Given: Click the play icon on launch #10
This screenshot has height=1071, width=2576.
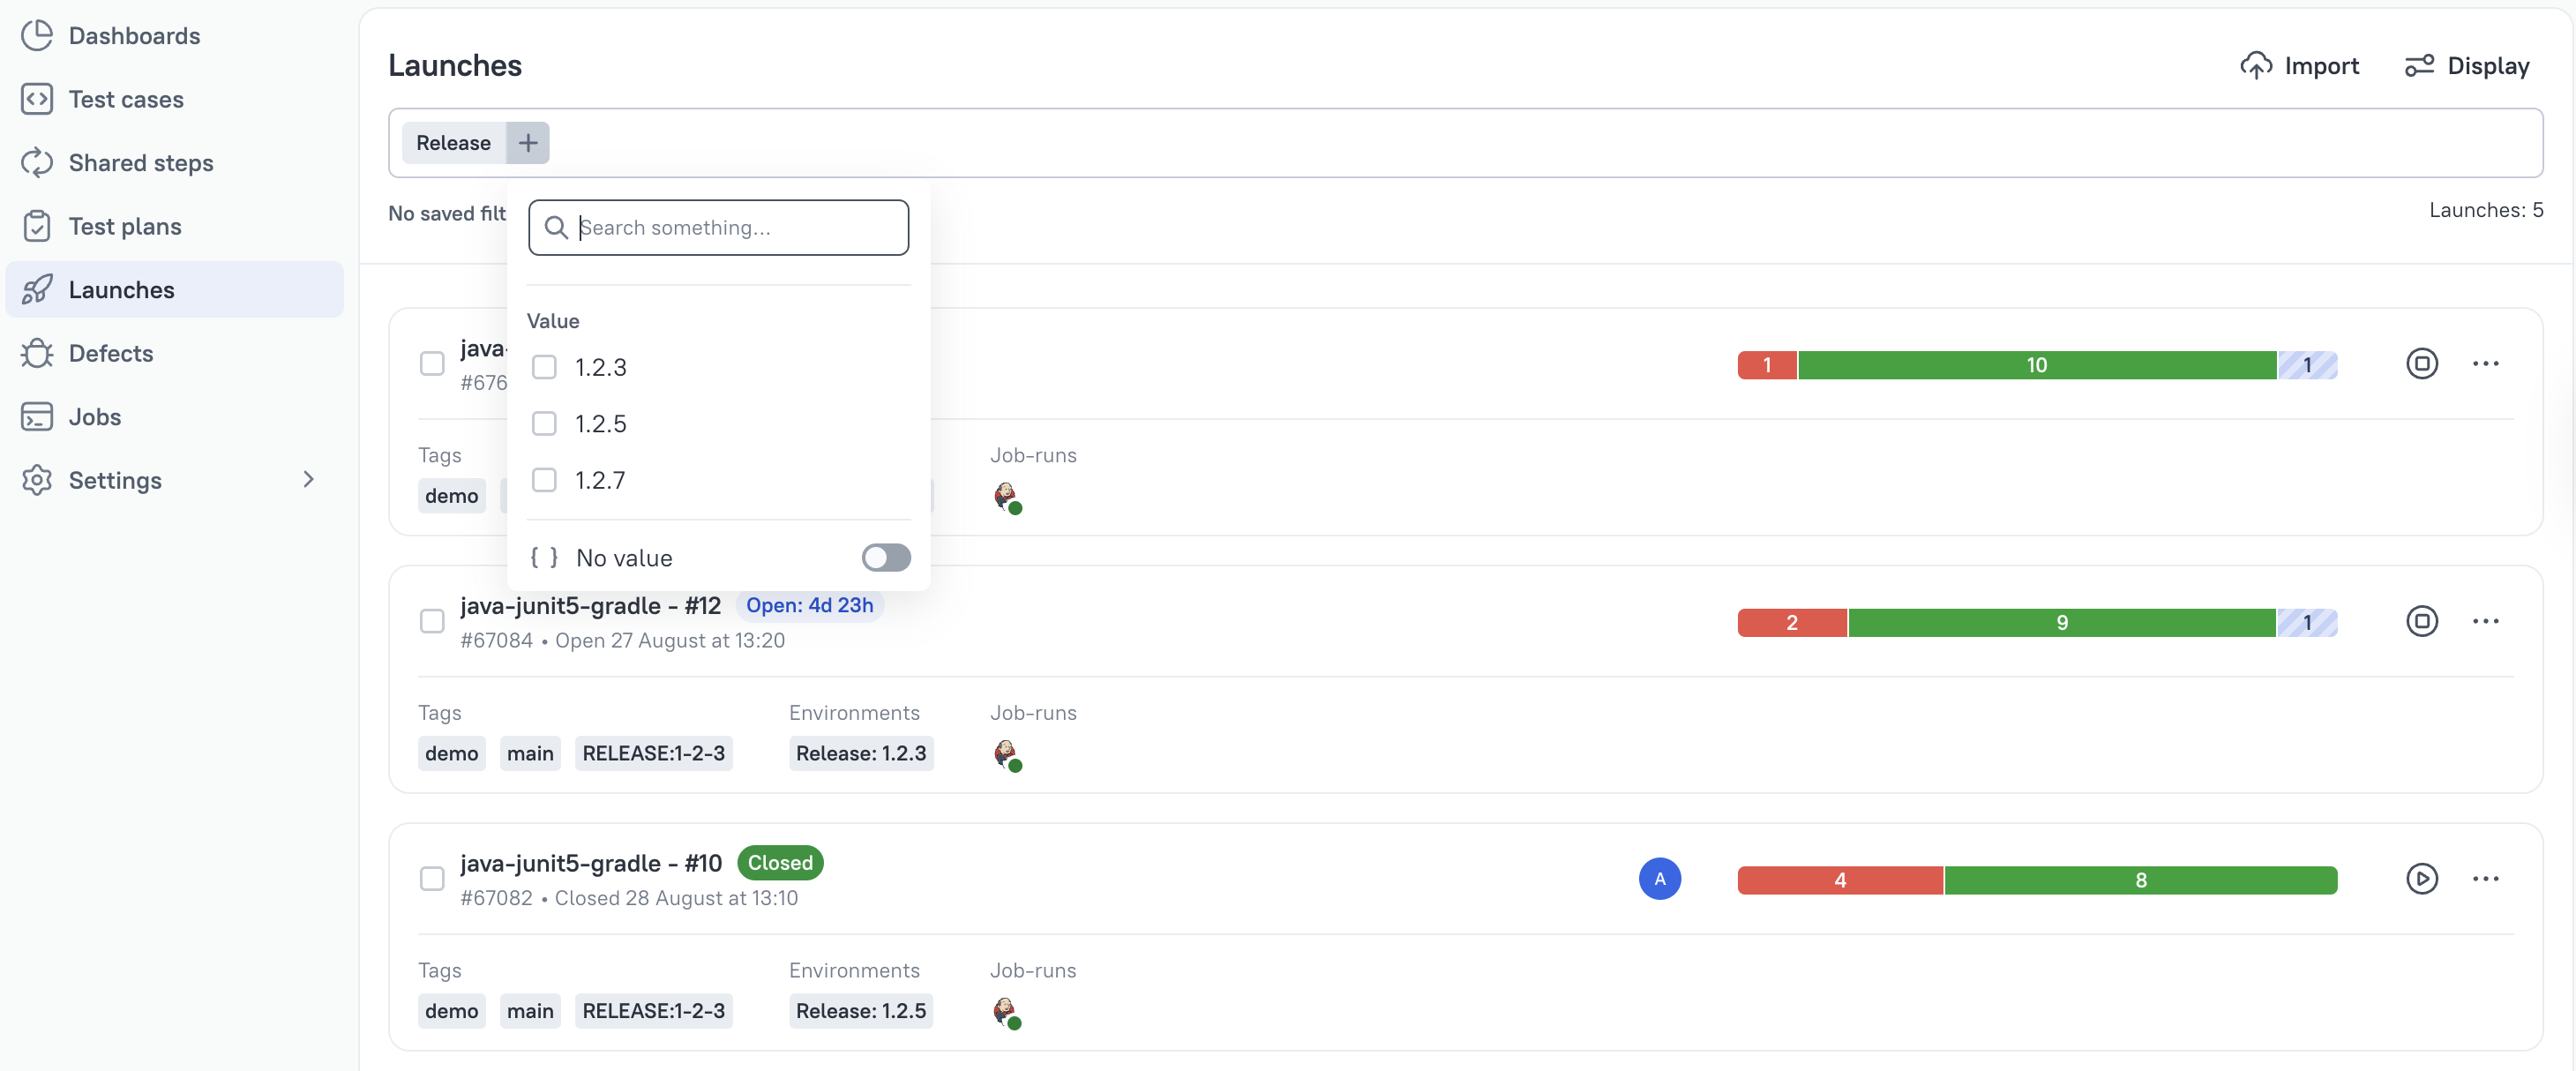Looking at the screenshot, I should 2421,879.
